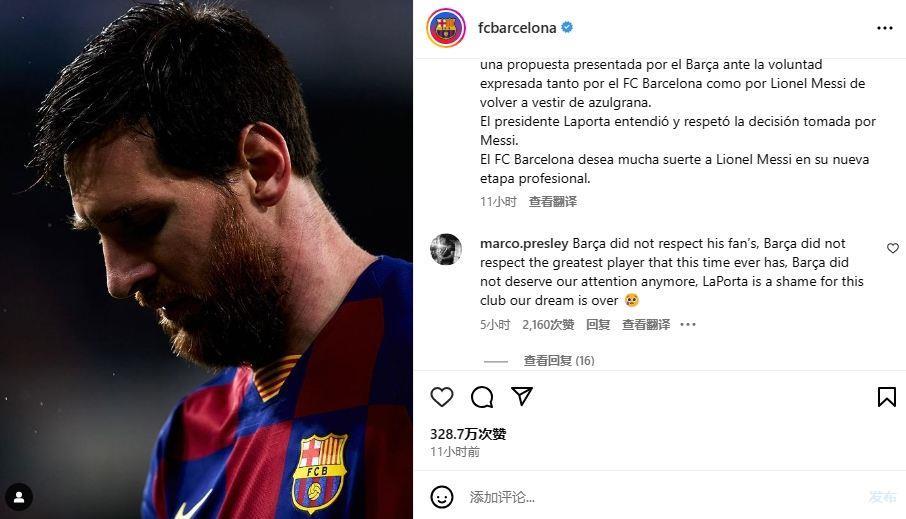This screenshot has height=519, width=906.
Task: Open the fcbarcelona profile avatar
Action: 445,28
